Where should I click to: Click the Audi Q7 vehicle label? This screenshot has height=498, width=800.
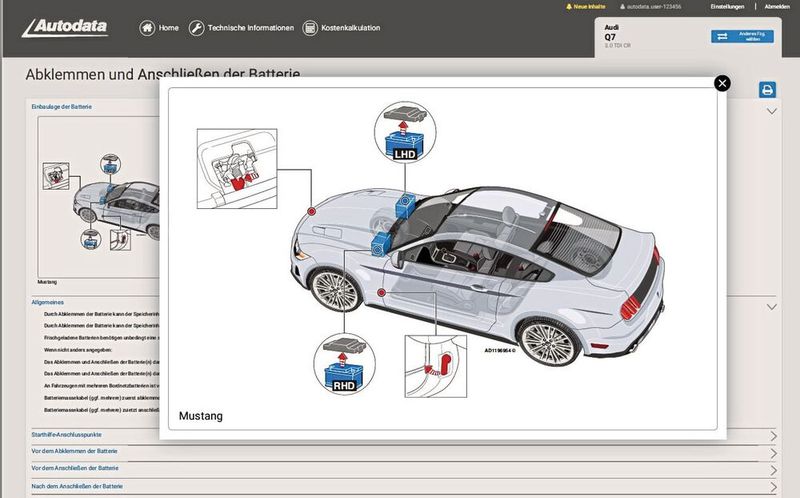click(x=618, y=36)
